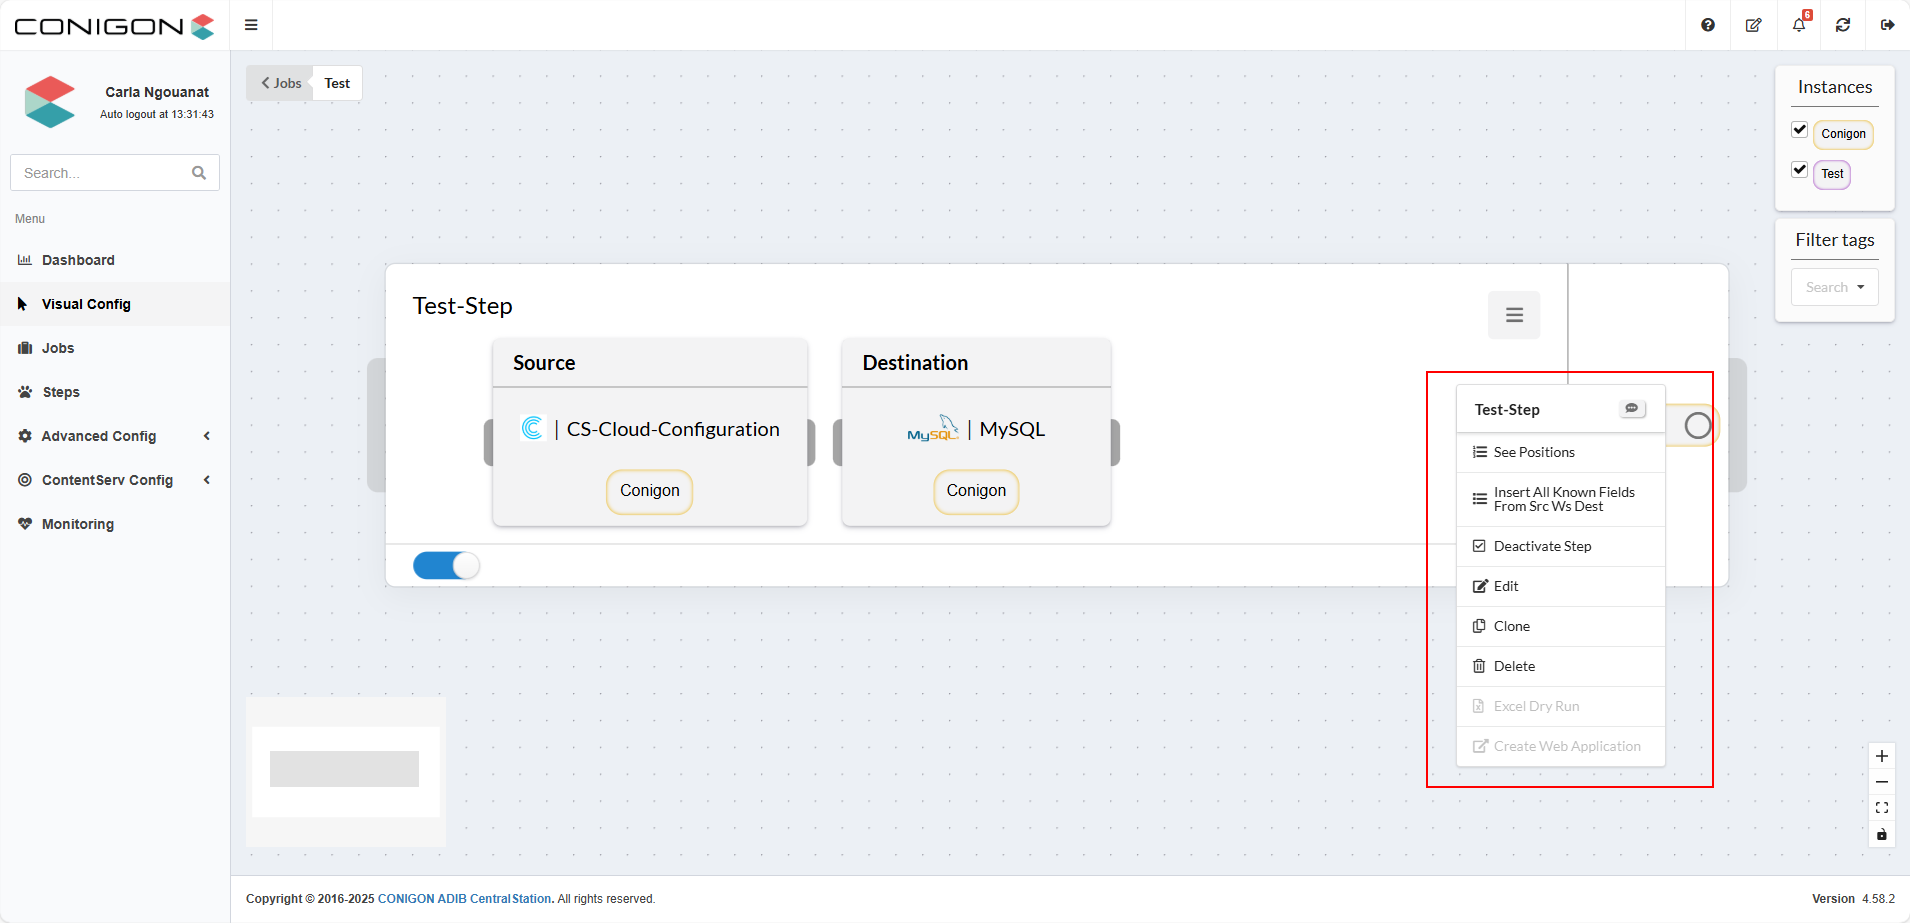Click the logout icon in top bar
The image size is (1910, 923).
(x=1887, y=25)
